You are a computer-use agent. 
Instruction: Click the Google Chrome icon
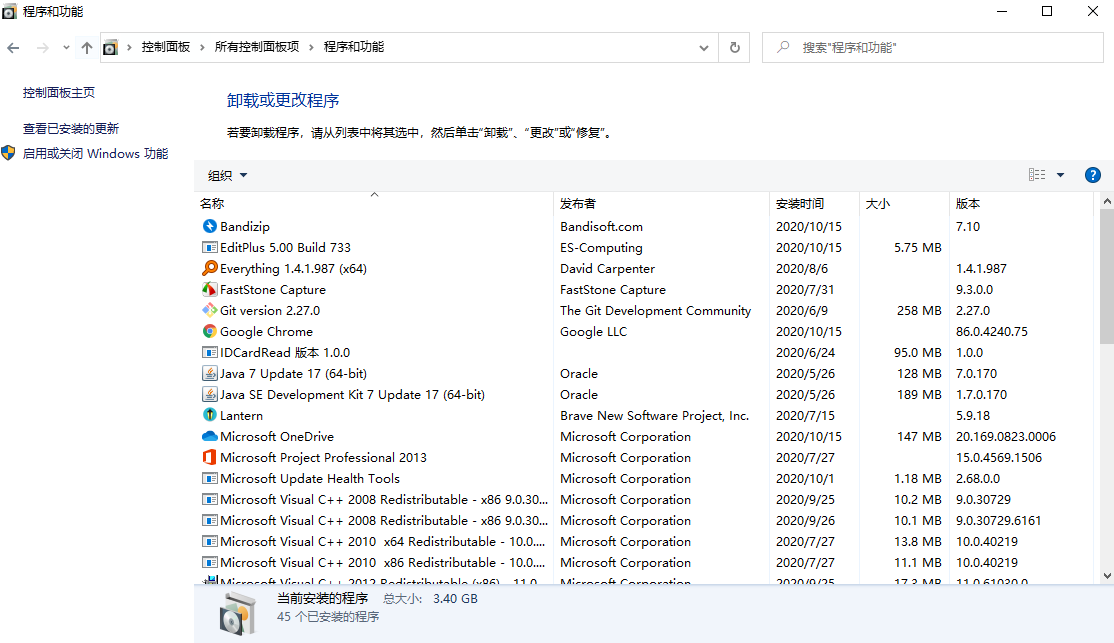(x=210, y=331)
